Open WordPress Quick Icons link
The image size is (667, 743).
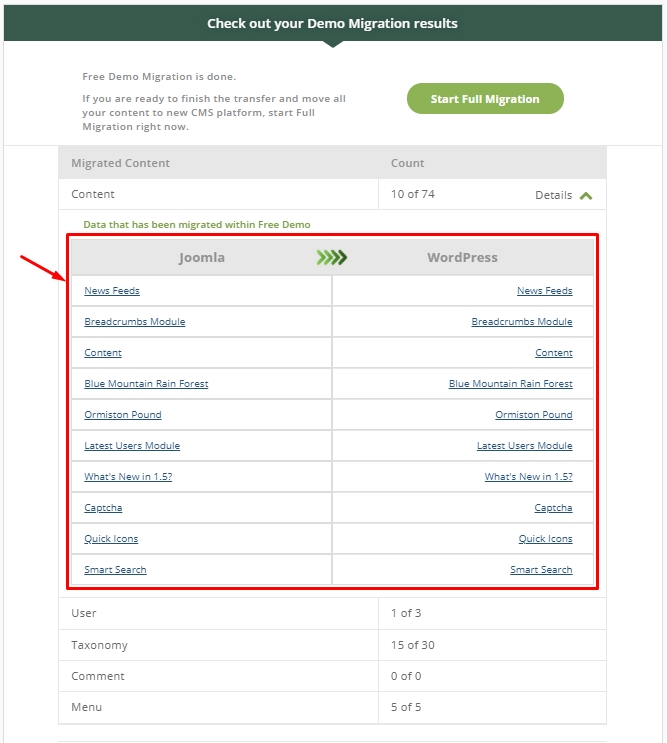(546, 539)
